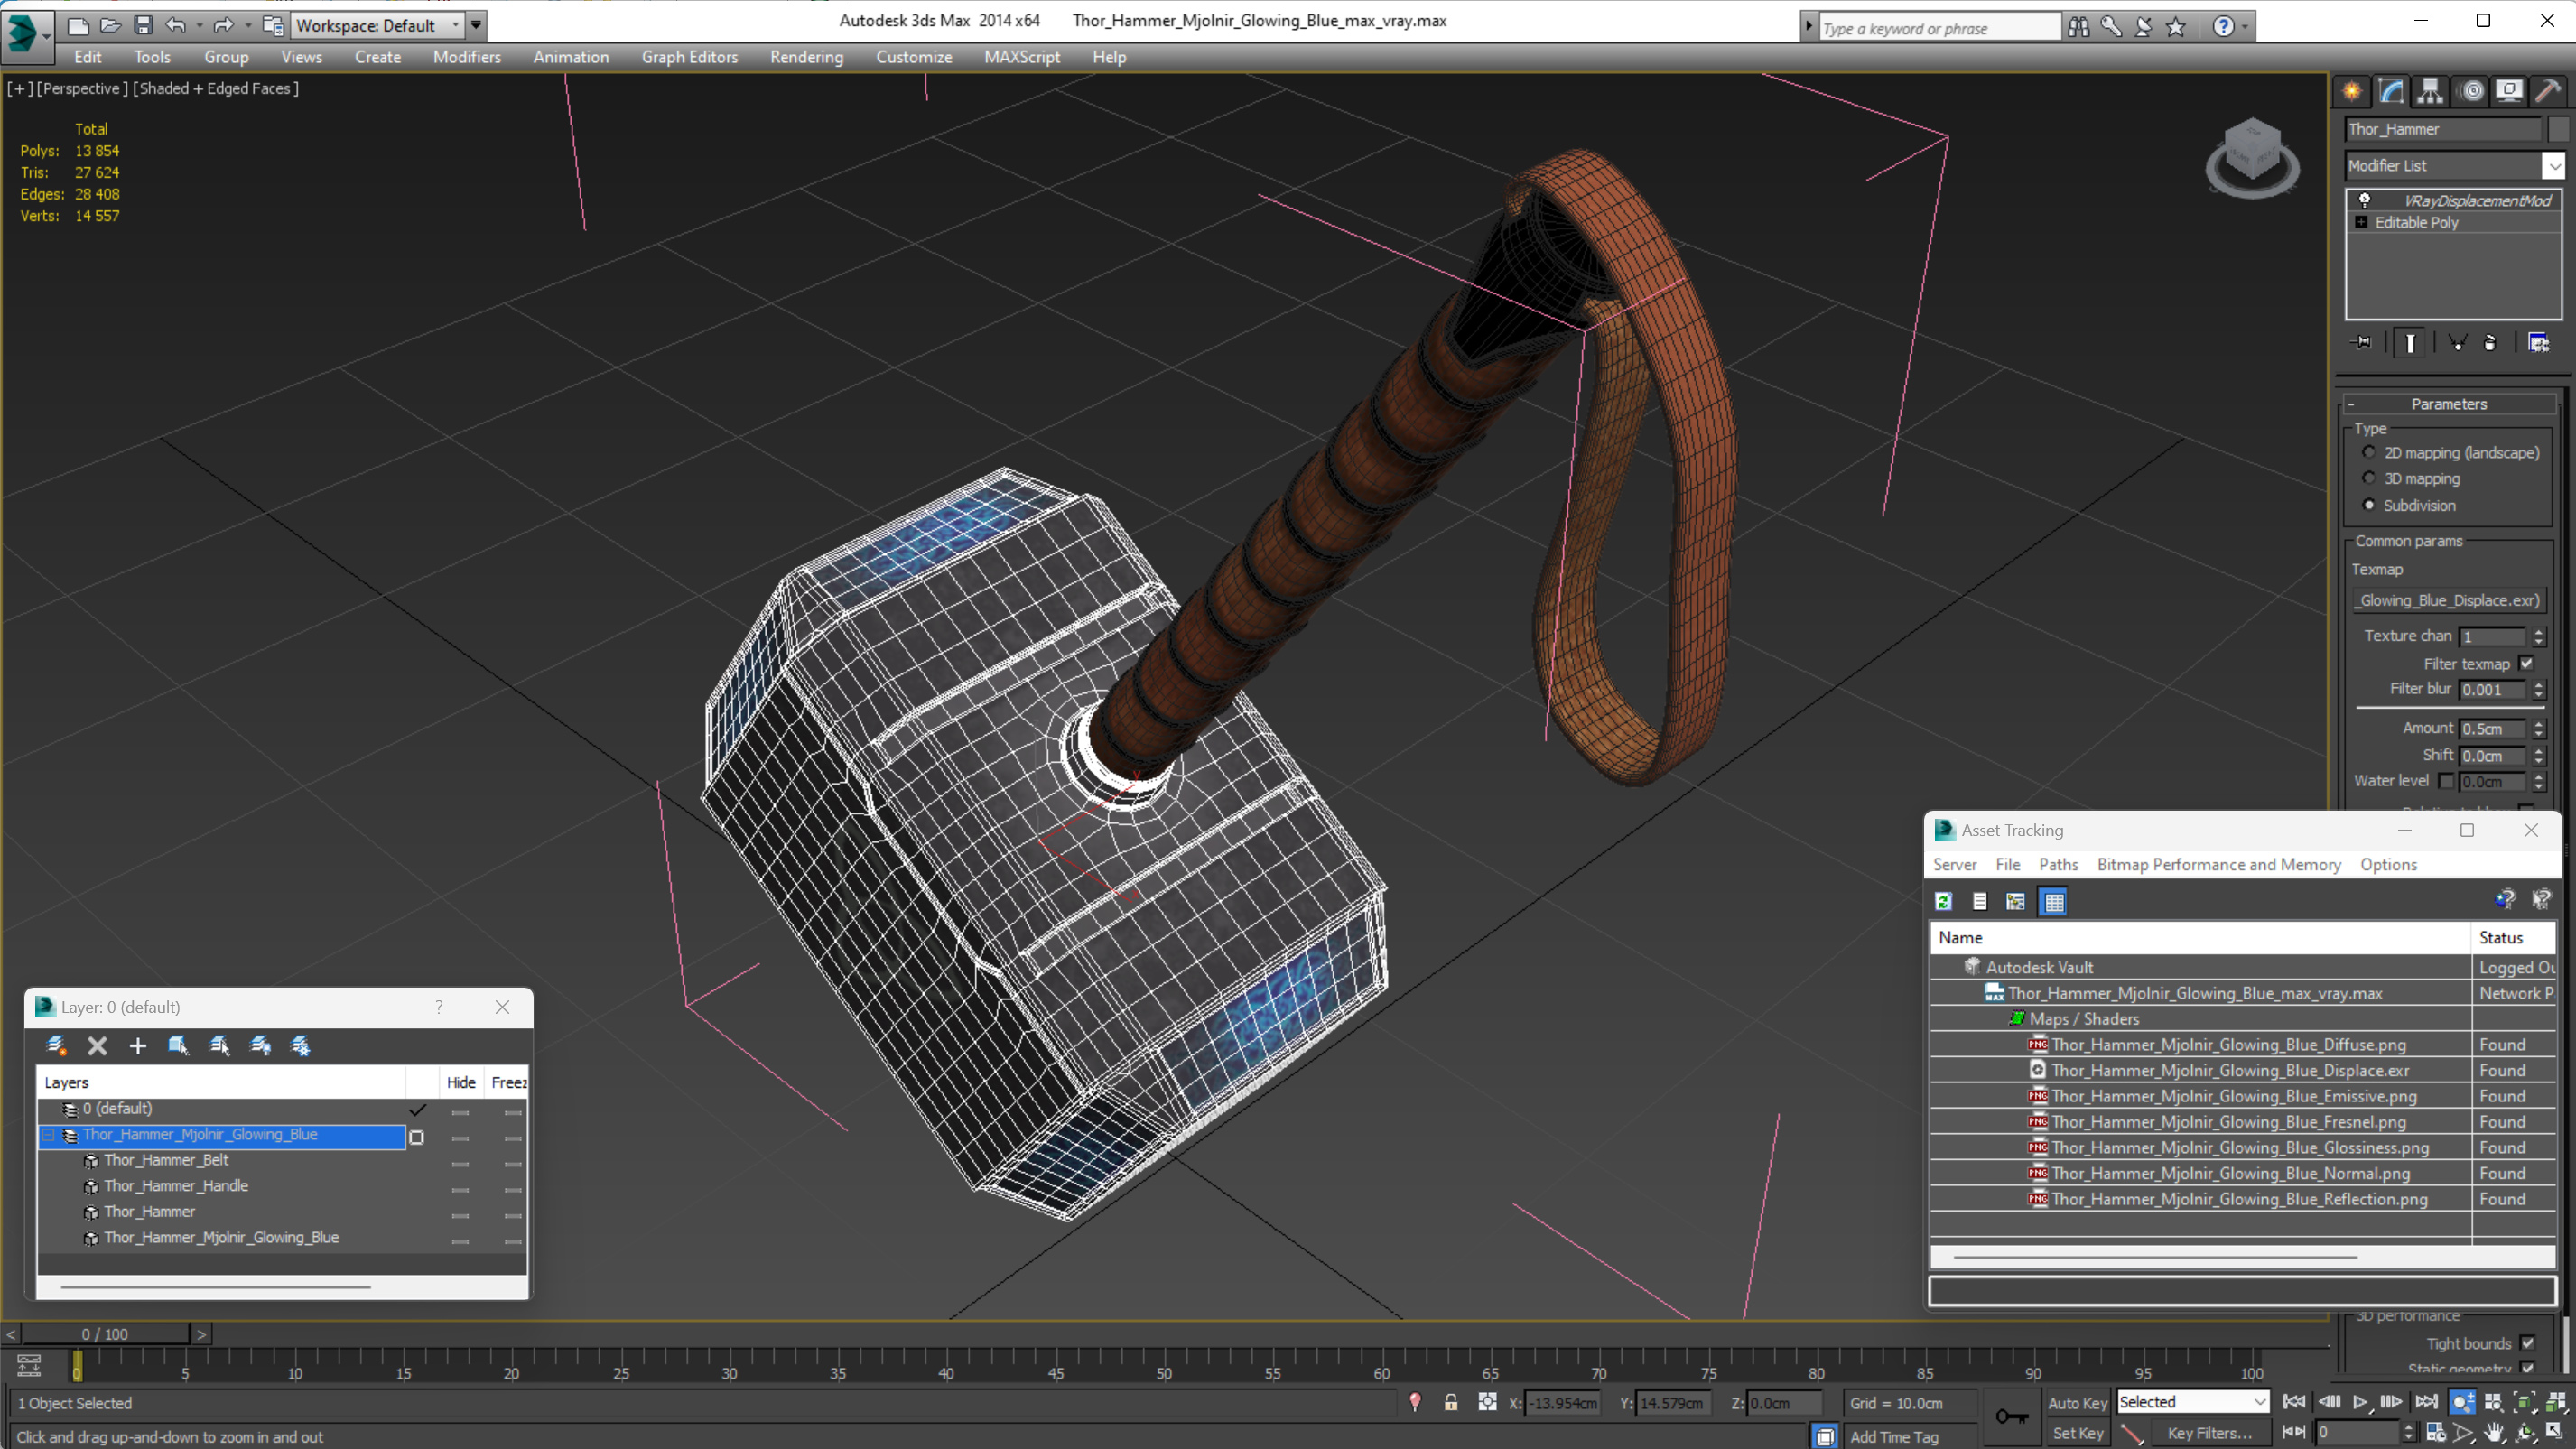Open Time Configuration icon
Screen dimensions: 2576x1449
(x=2436, y=1433)
